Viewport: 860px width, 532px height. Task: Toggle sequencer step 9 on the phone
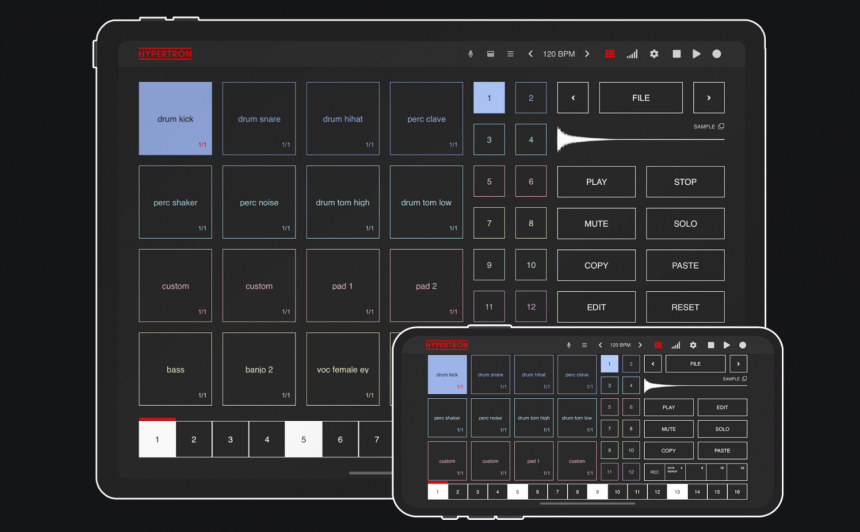pos(597,492)
